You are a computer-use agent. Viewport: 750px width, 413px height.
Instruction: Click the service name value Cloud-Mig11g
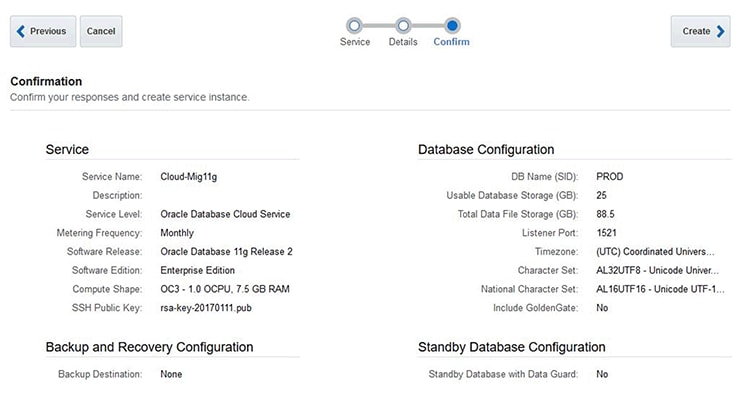(189, 176)
